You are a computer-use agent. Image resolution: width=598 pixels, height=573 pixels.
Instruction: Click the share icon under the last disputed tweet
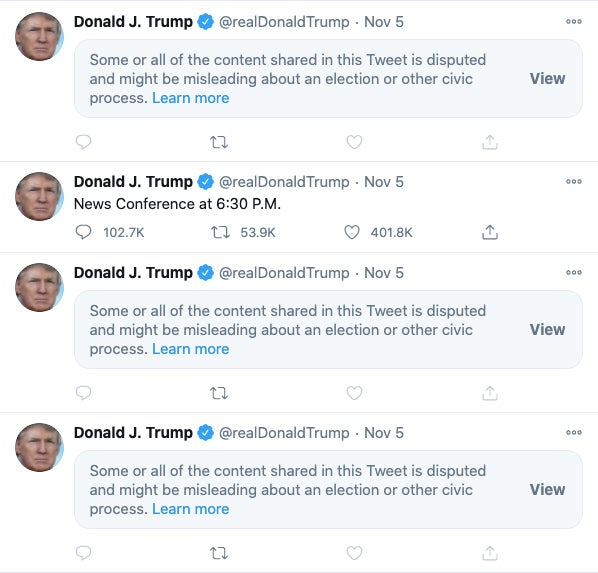tap(490, 552)
